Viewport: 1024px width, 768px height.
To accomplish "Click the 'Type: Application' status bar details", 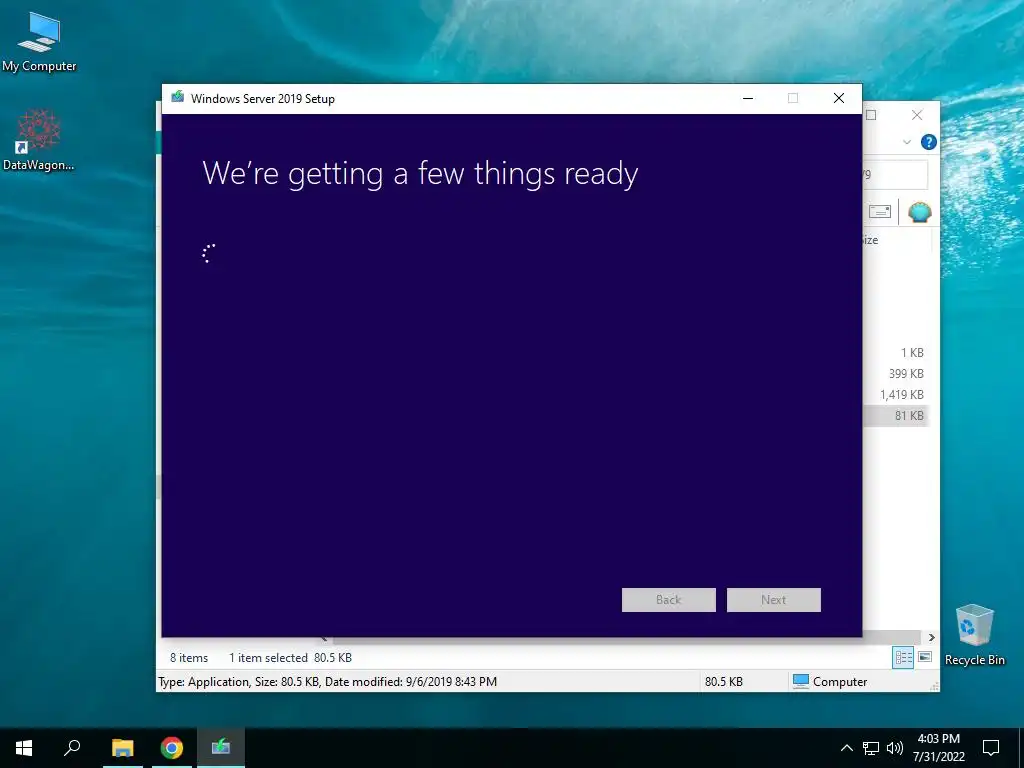I will 327,681.
